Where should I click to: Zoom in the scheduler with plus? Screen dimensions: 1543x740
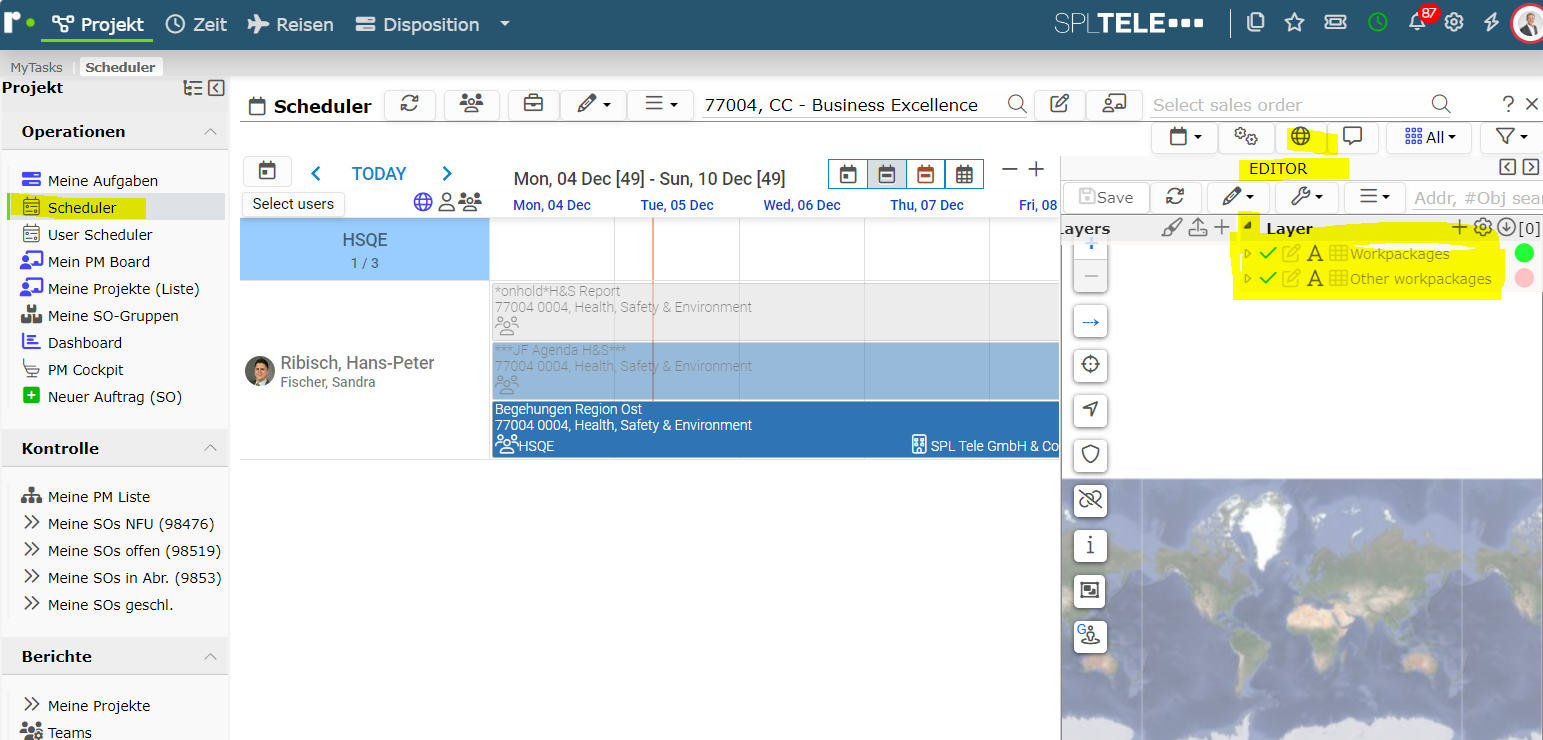click(x=1036, y=170)
